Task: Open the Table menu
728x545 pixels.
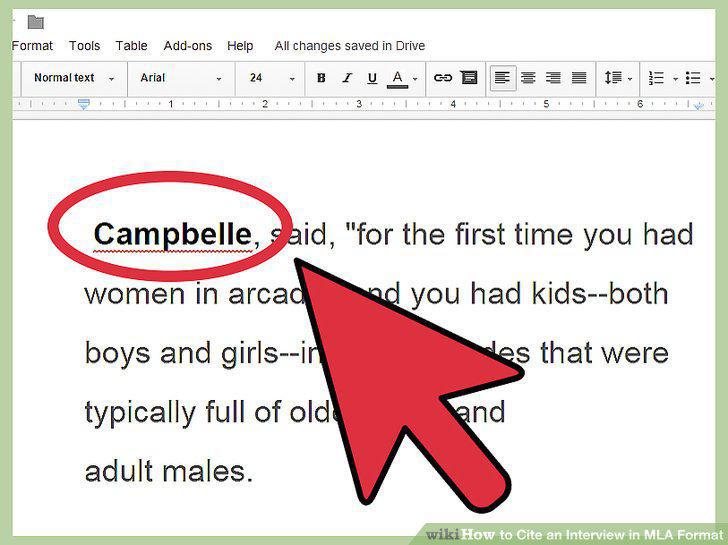Action: tap(131, 46)
